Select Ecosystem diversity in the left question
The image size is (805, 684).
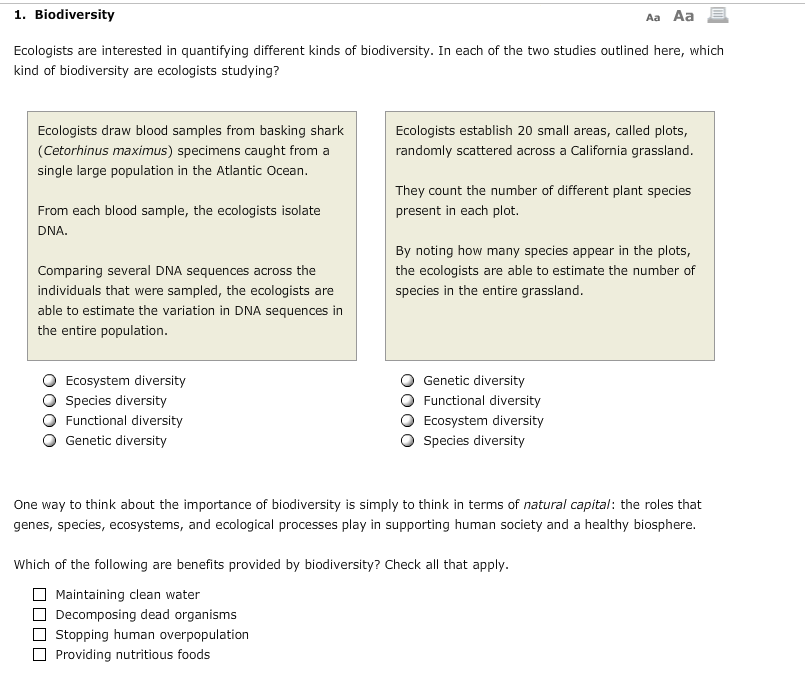click(48, 380)
